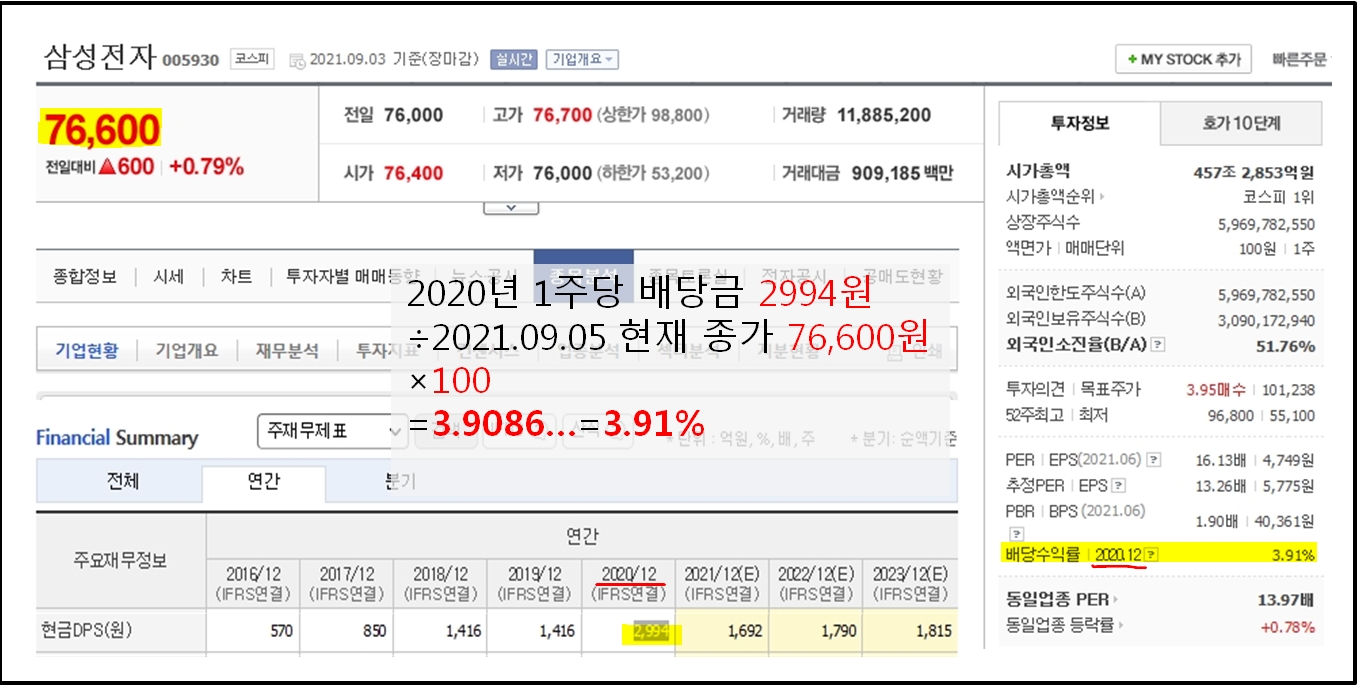Click the current price 76,600
Screen dimensions: 1359x686
(x=101, y=130)
